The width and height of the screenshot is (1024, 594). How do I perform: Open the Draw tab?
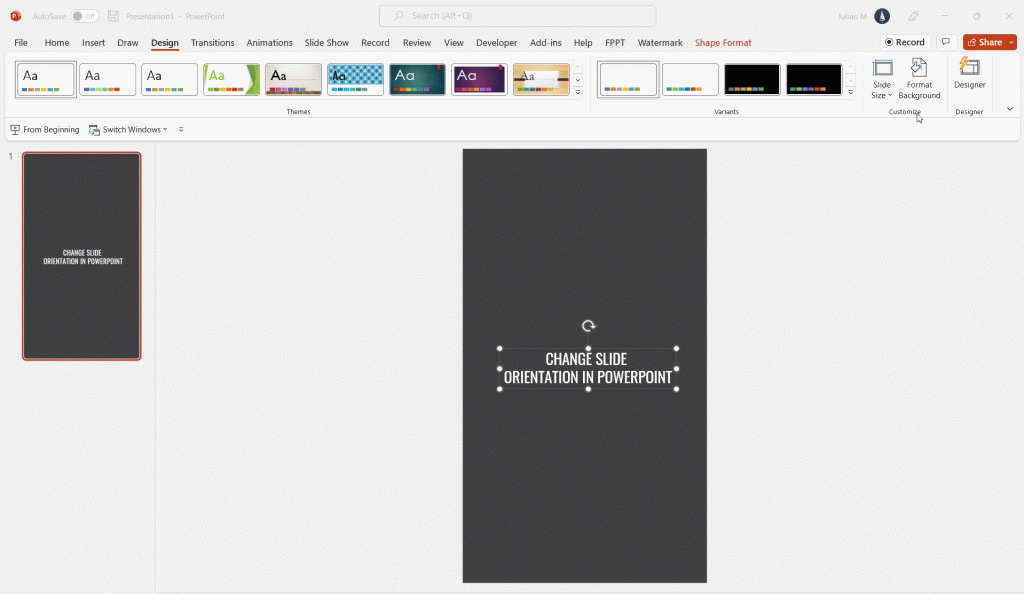point(128,42)
